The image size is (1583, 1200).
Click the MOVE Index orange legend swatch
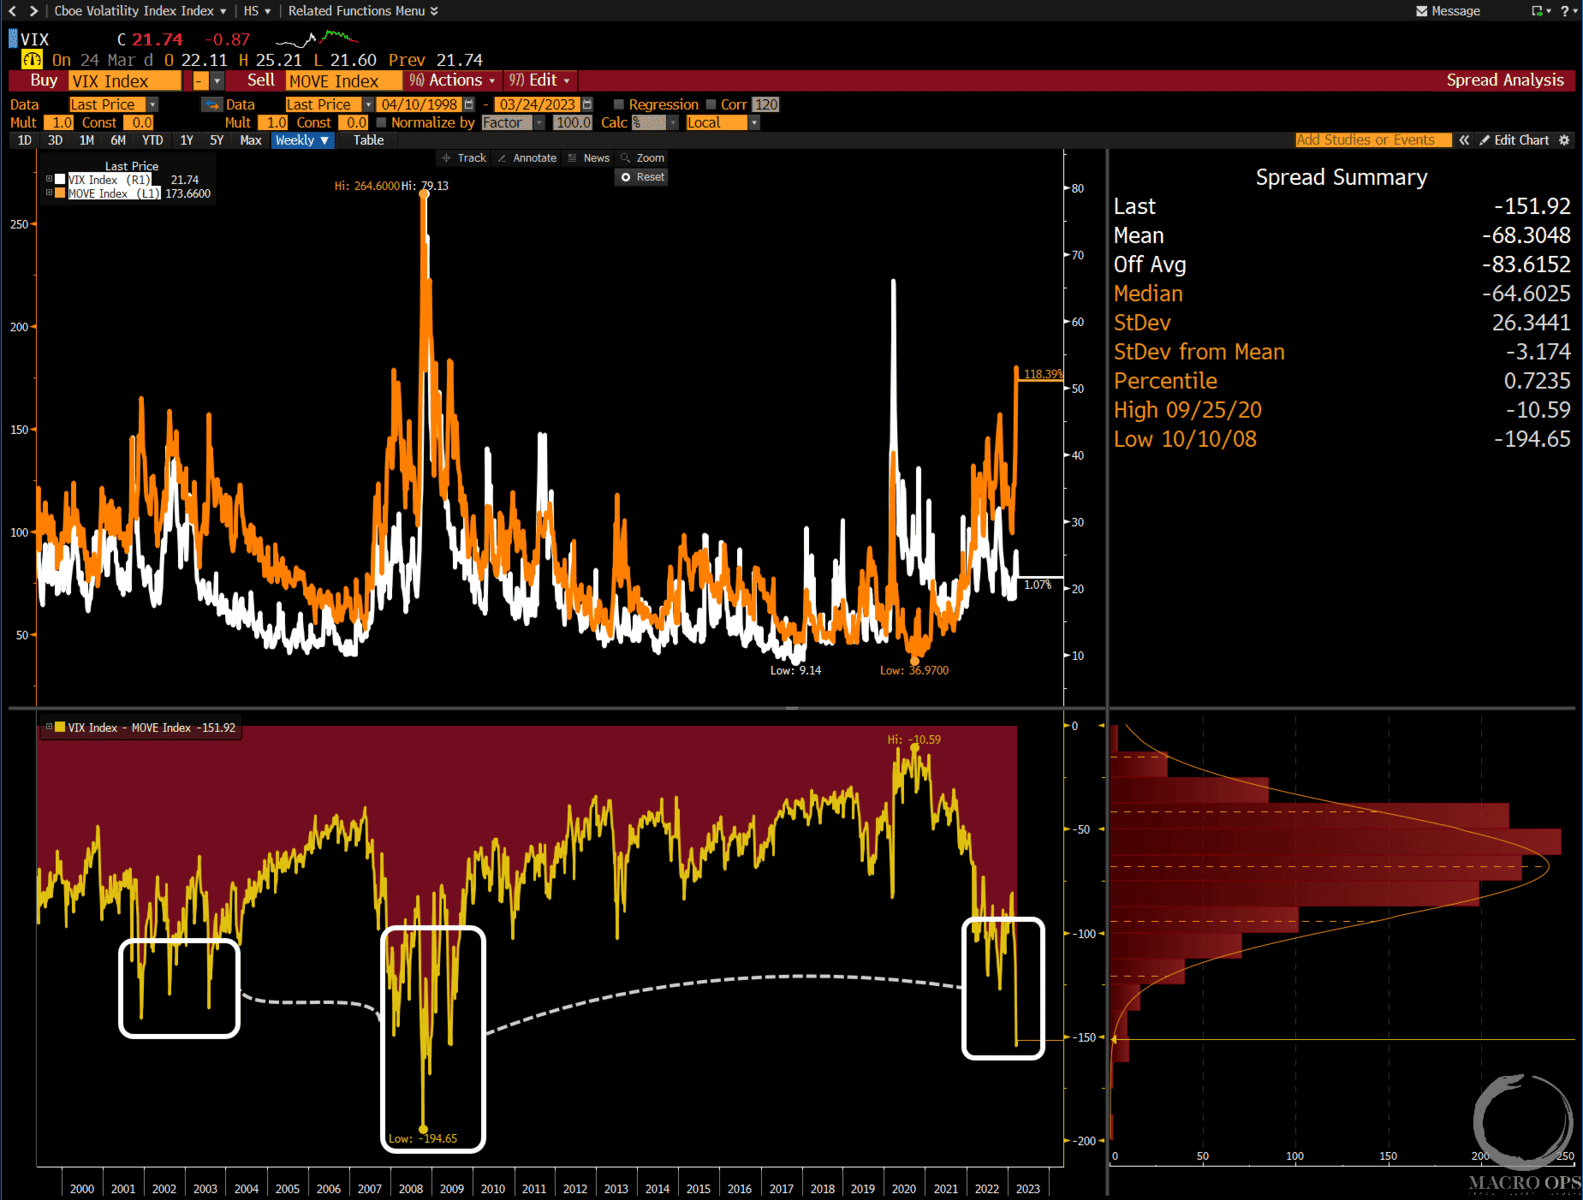click(x=60, y=193)
